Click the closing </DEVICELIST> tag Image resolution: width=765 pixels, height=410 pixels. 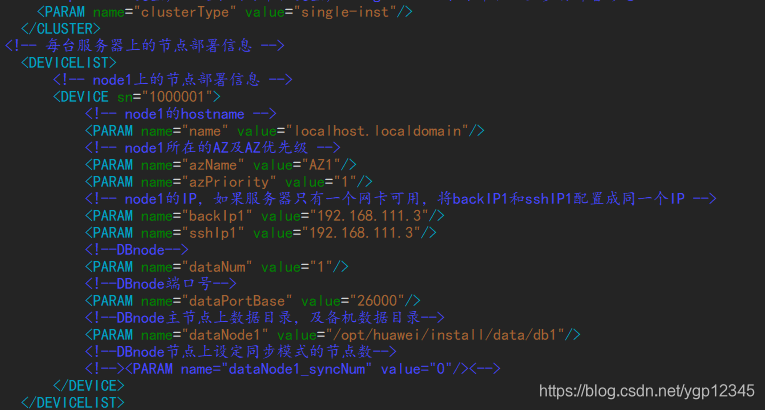[73, 403]
